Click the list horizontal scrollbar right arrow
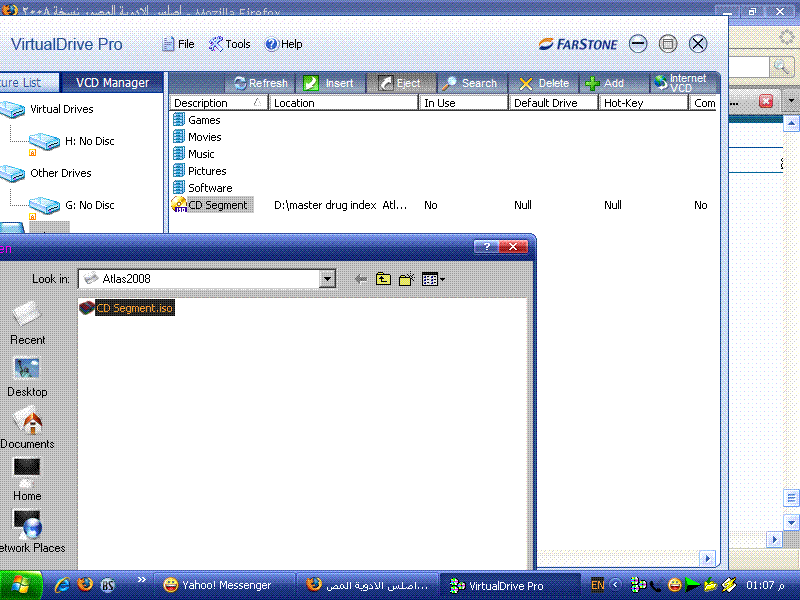Image resolution: width=800 pixels, height=600 pixels. tap(708, 558)
